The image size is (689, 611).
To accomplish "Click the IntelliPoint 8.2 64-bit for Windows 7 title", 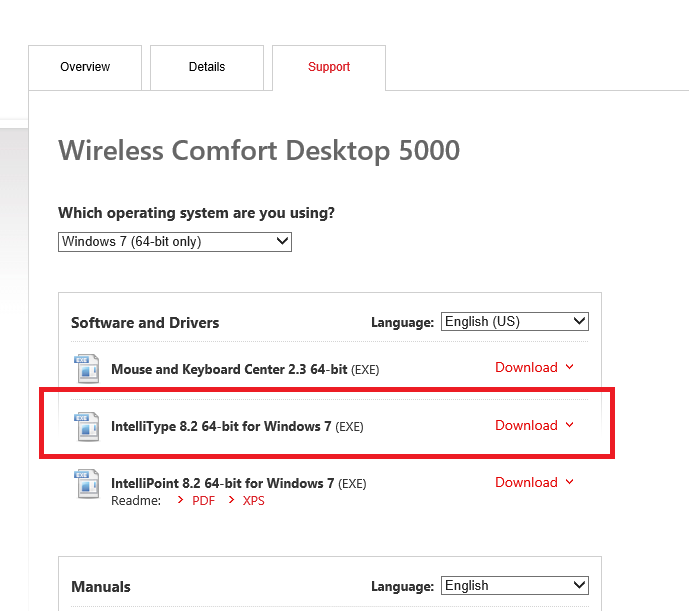I will point(222,484).
